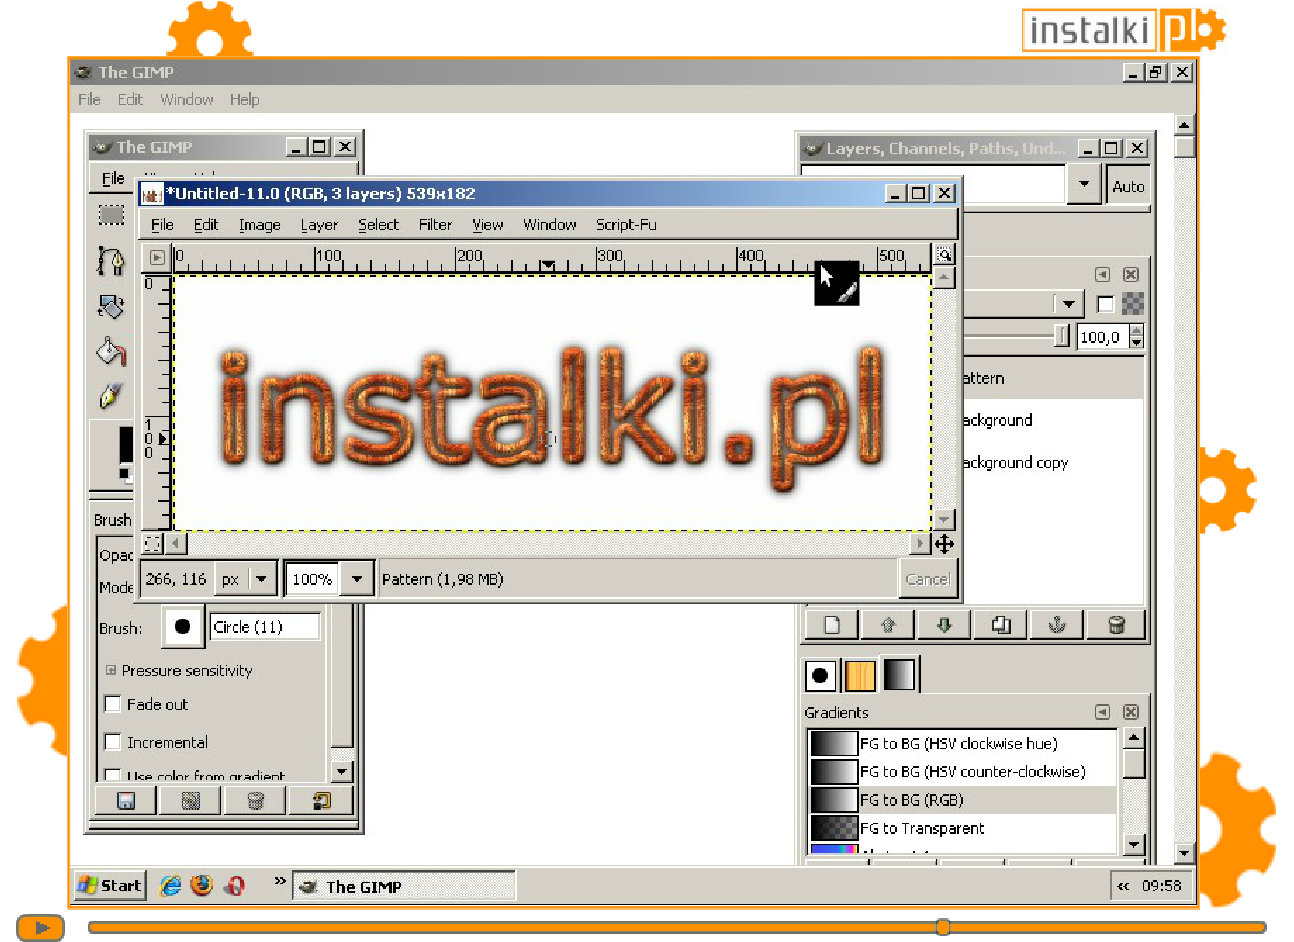The height and width of the screenshot is (942, 1294).
Task: Open the Help menu in the outer GIMP window
Action: pyautogui.click(x=244, y=99)
